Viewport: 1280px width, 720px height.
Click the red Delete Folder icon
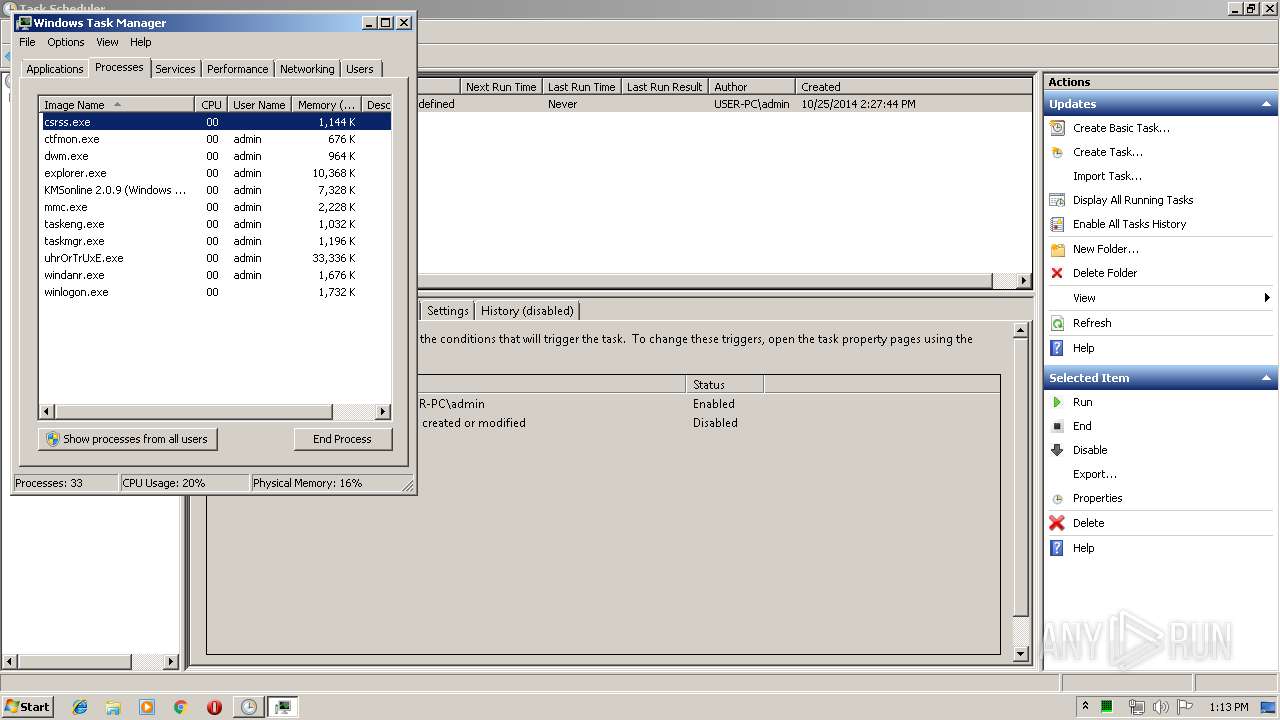pyautogui.click(x=1057, y=273)
